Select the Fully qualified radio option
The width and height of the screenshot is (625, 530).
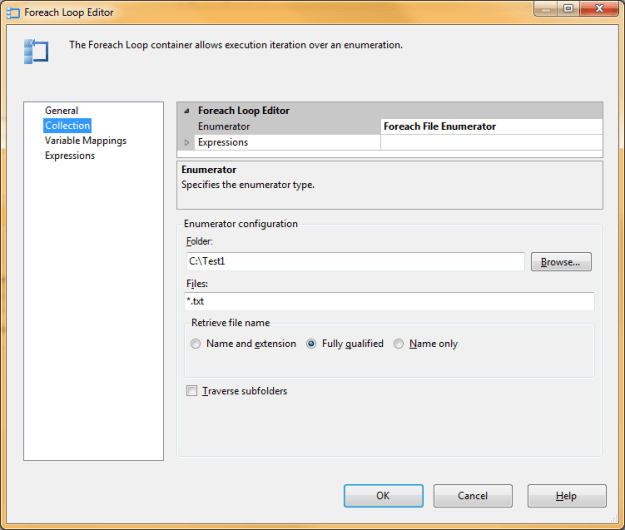(x=312, y=344)
